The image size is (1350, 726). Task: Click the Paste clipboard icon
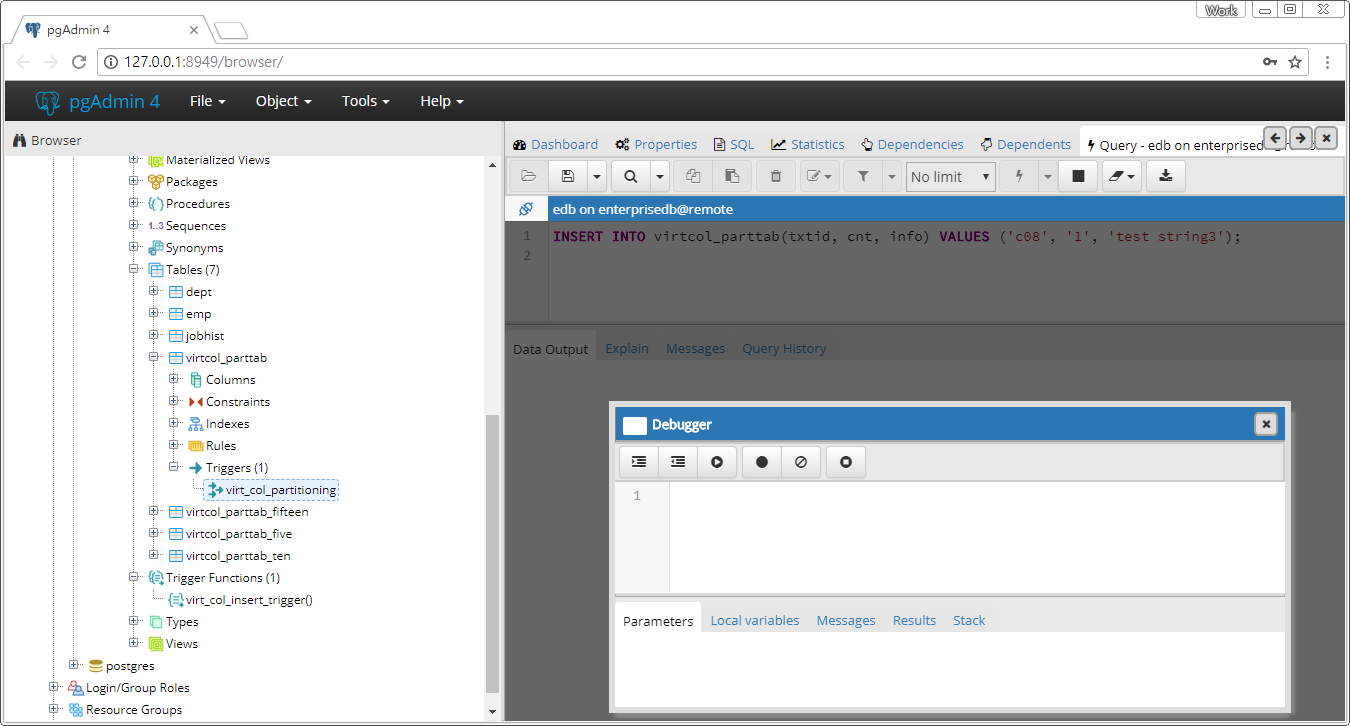pyautogui.click(x=732, y=177)
